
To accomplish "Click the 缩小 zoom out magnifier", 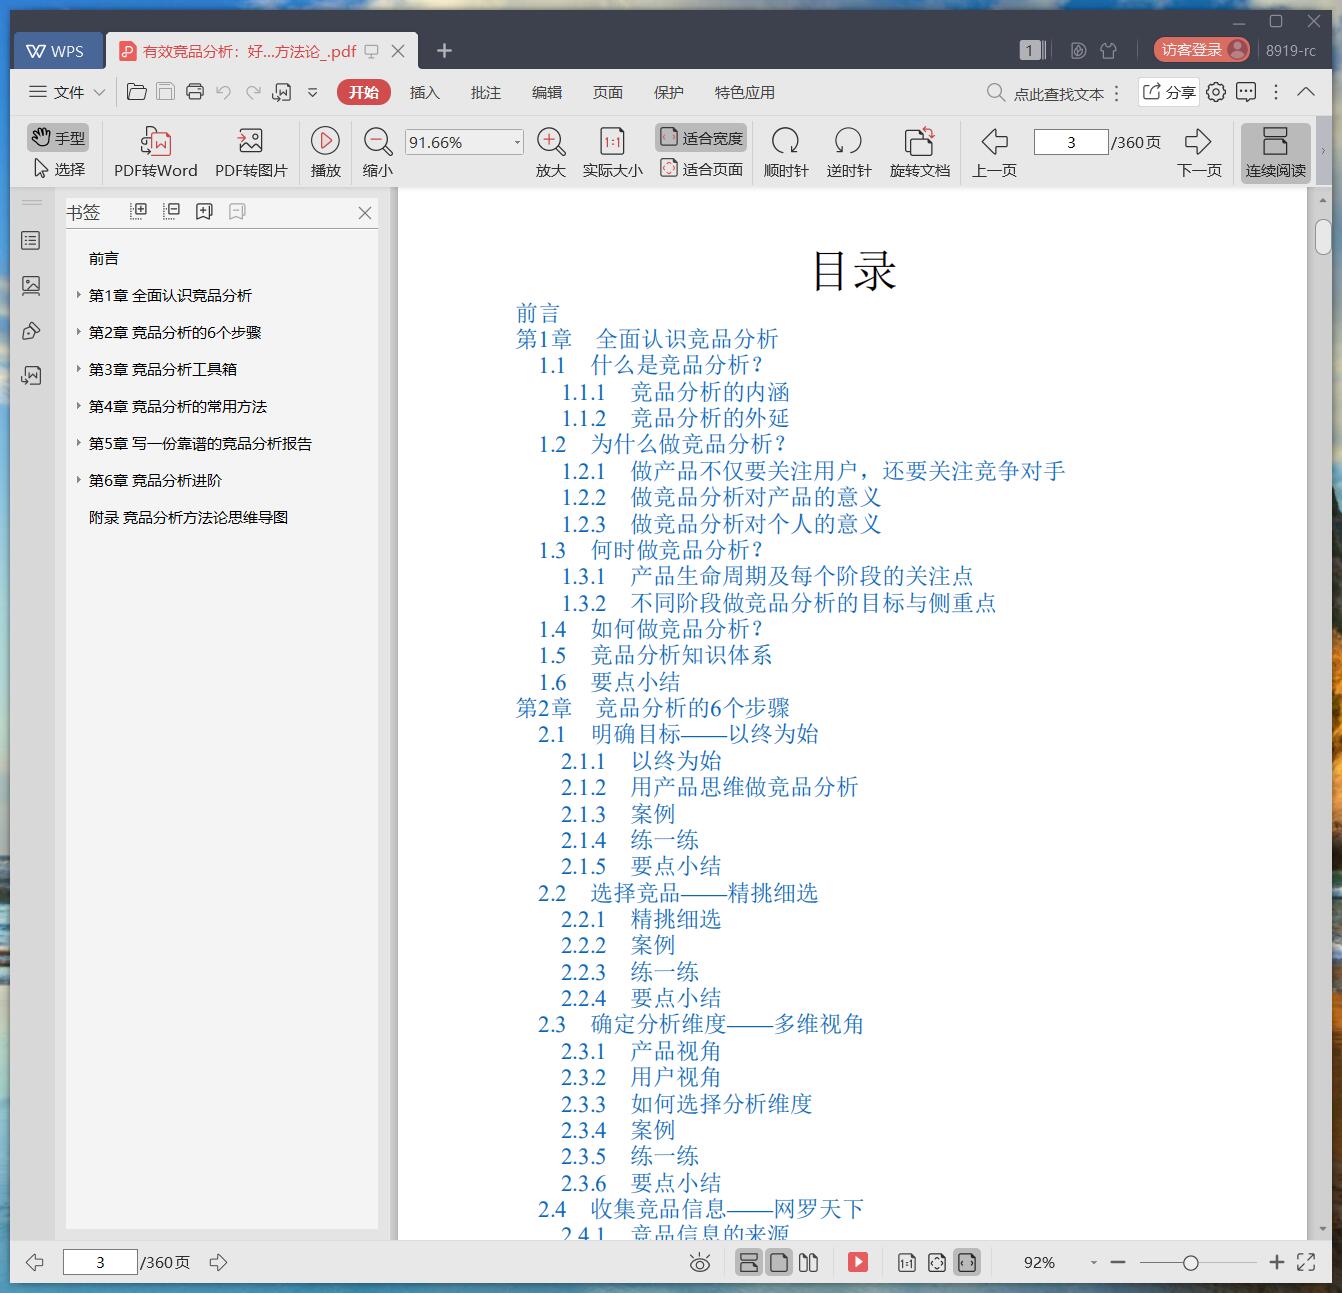I will (x=377, y=152).
